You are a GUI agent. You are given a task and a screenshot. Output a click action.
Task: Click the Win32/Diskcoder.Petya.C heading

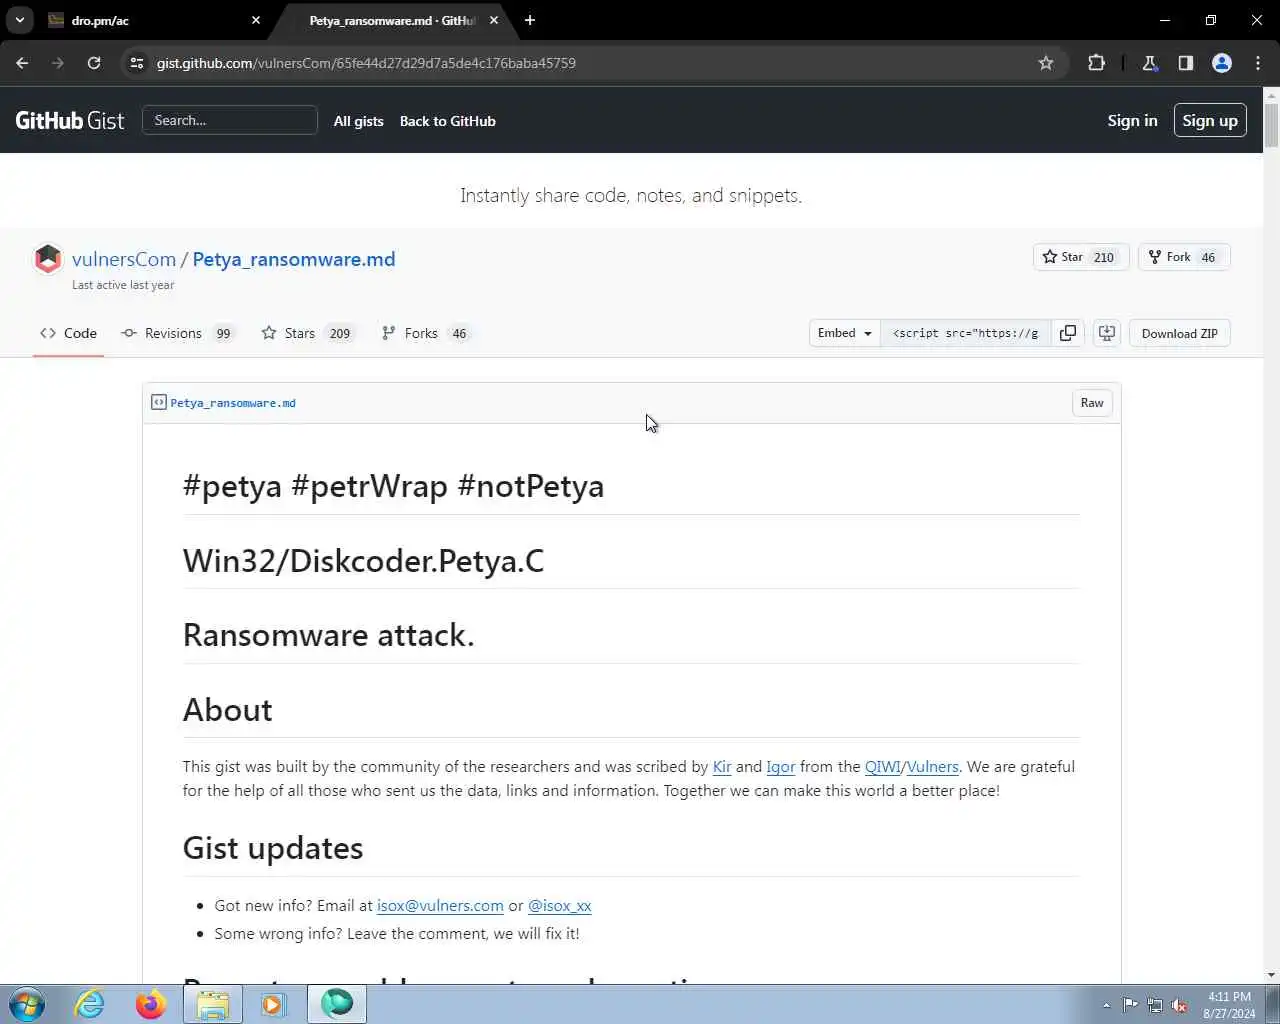pos(363,561)
